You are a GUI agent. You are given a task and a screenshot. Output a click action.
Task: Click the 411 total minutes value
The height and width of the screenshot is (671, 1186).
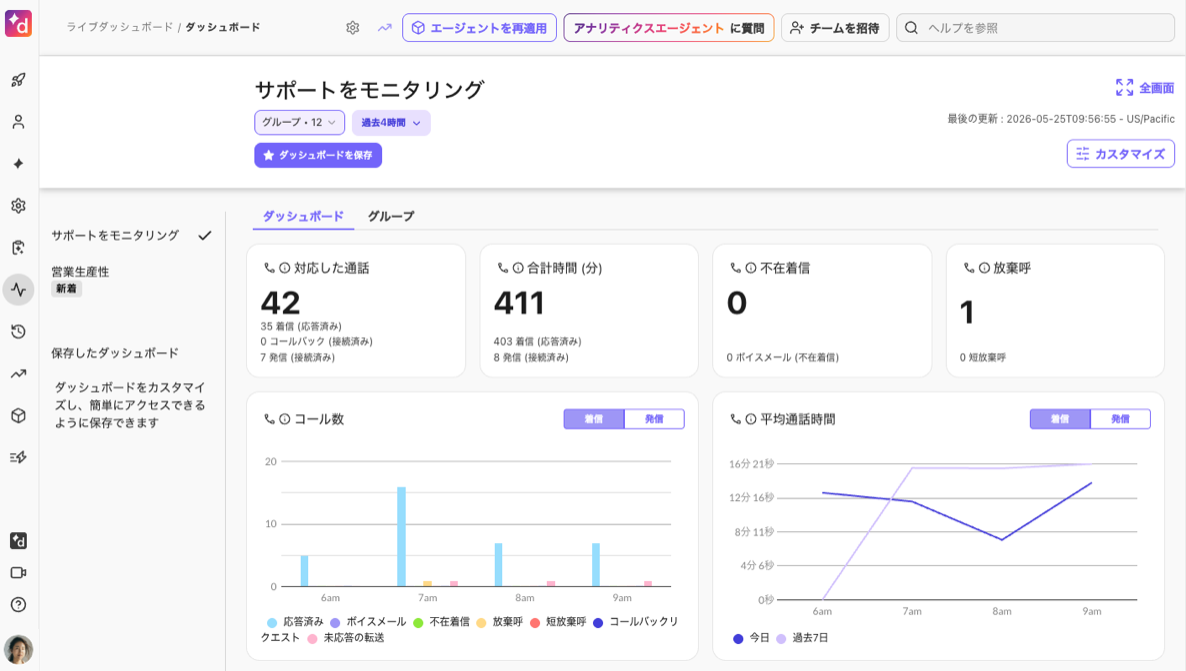pos(519,303)
